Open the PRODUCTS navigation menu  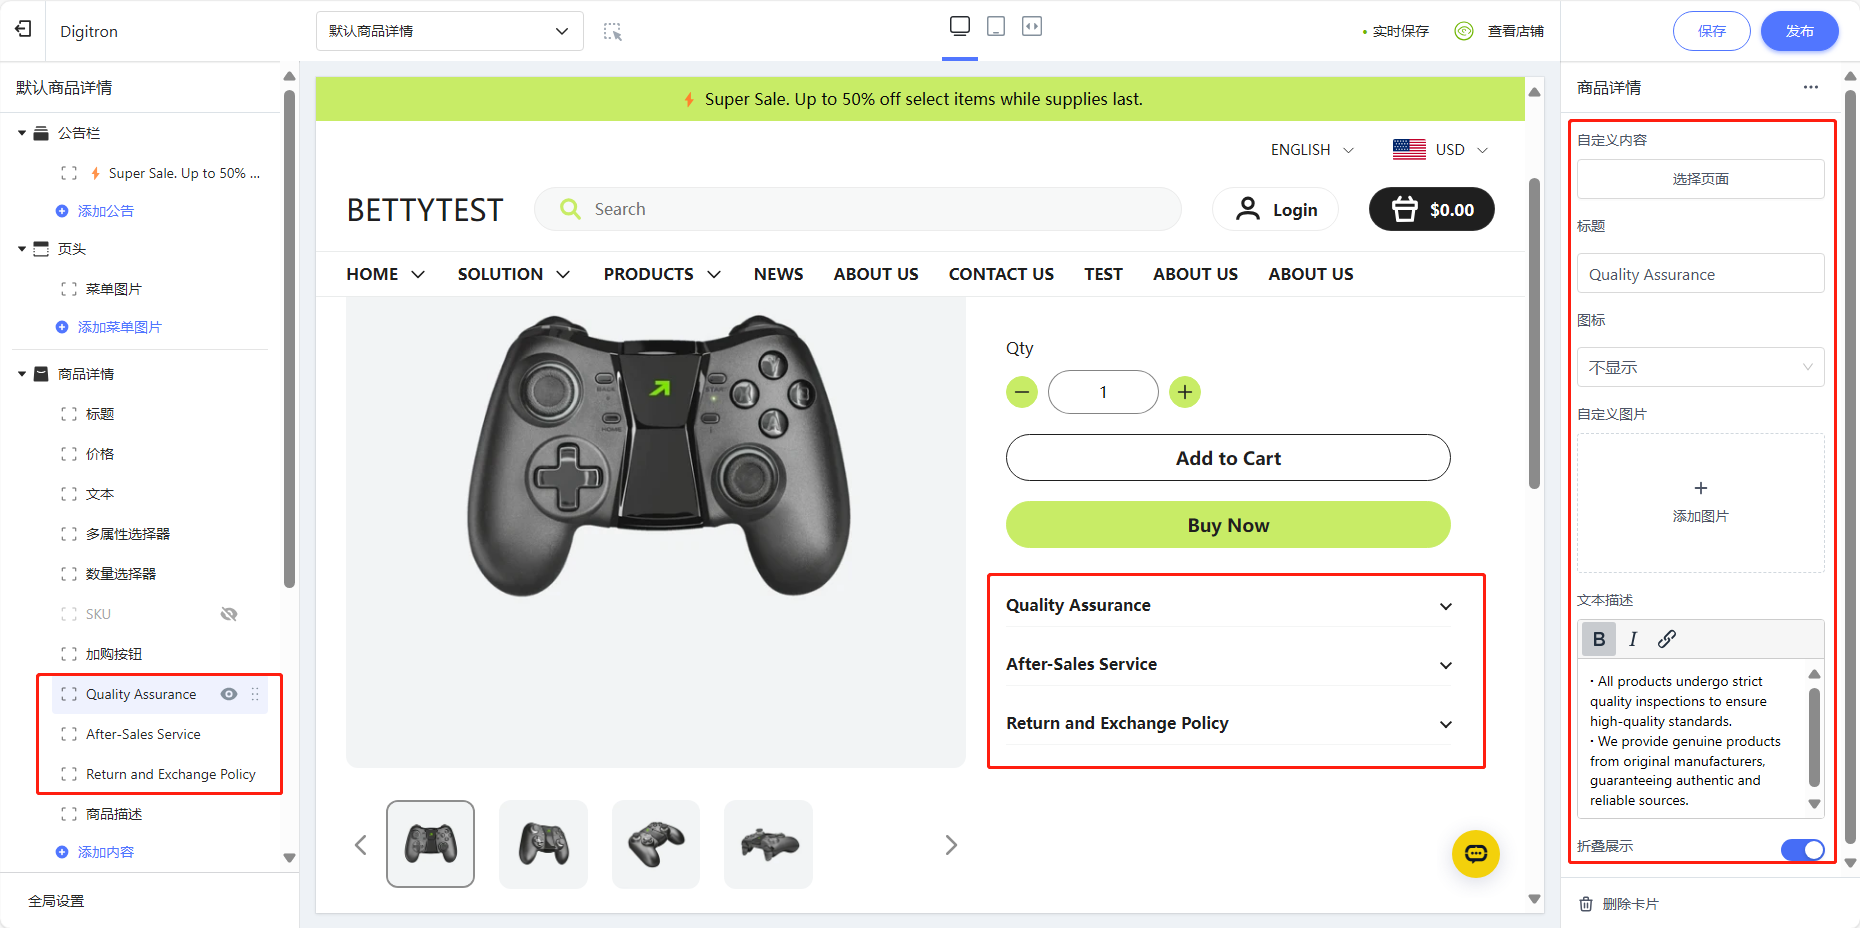tap(662, 274)
